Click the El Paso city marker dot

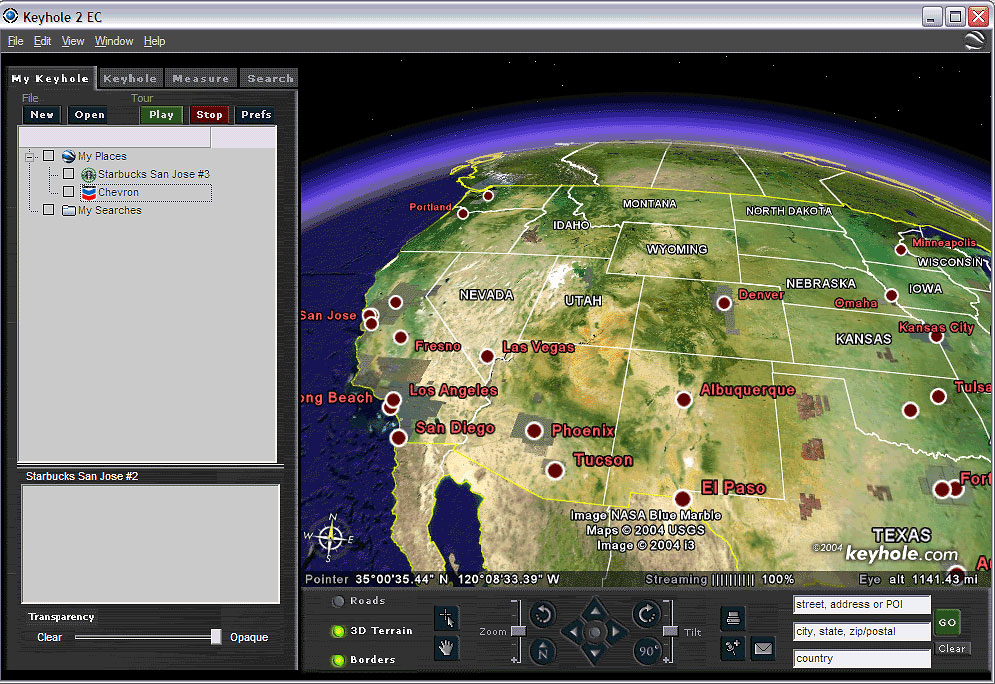683,499
